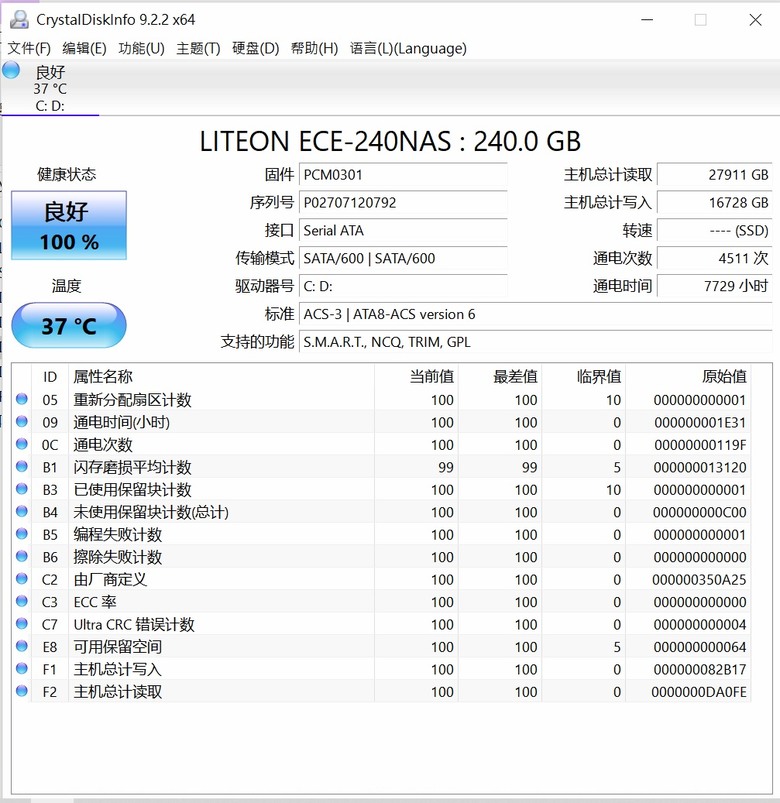This screenshot has height=803, width=780.
Task: Click status orb for row 05 重新分配扇区计数
Action: click(22, 399)
